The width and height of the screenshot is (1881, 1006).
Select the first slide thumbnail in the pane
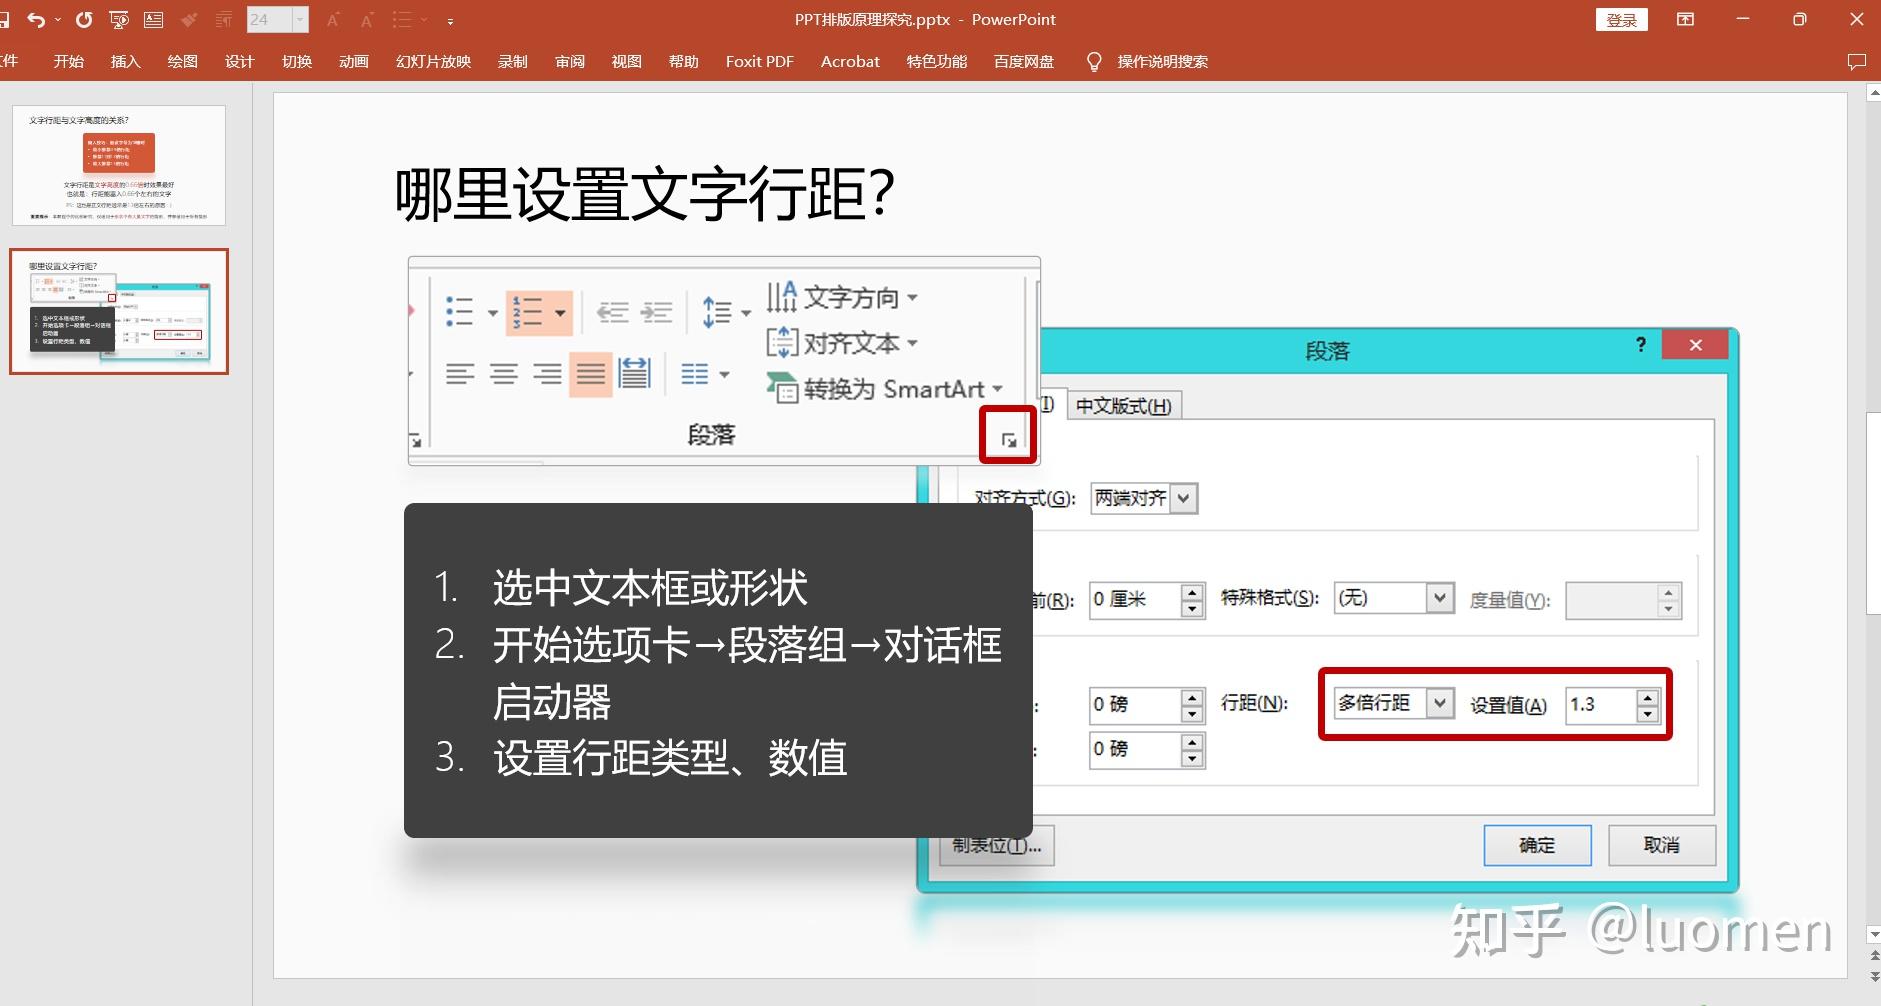[119, 166]
